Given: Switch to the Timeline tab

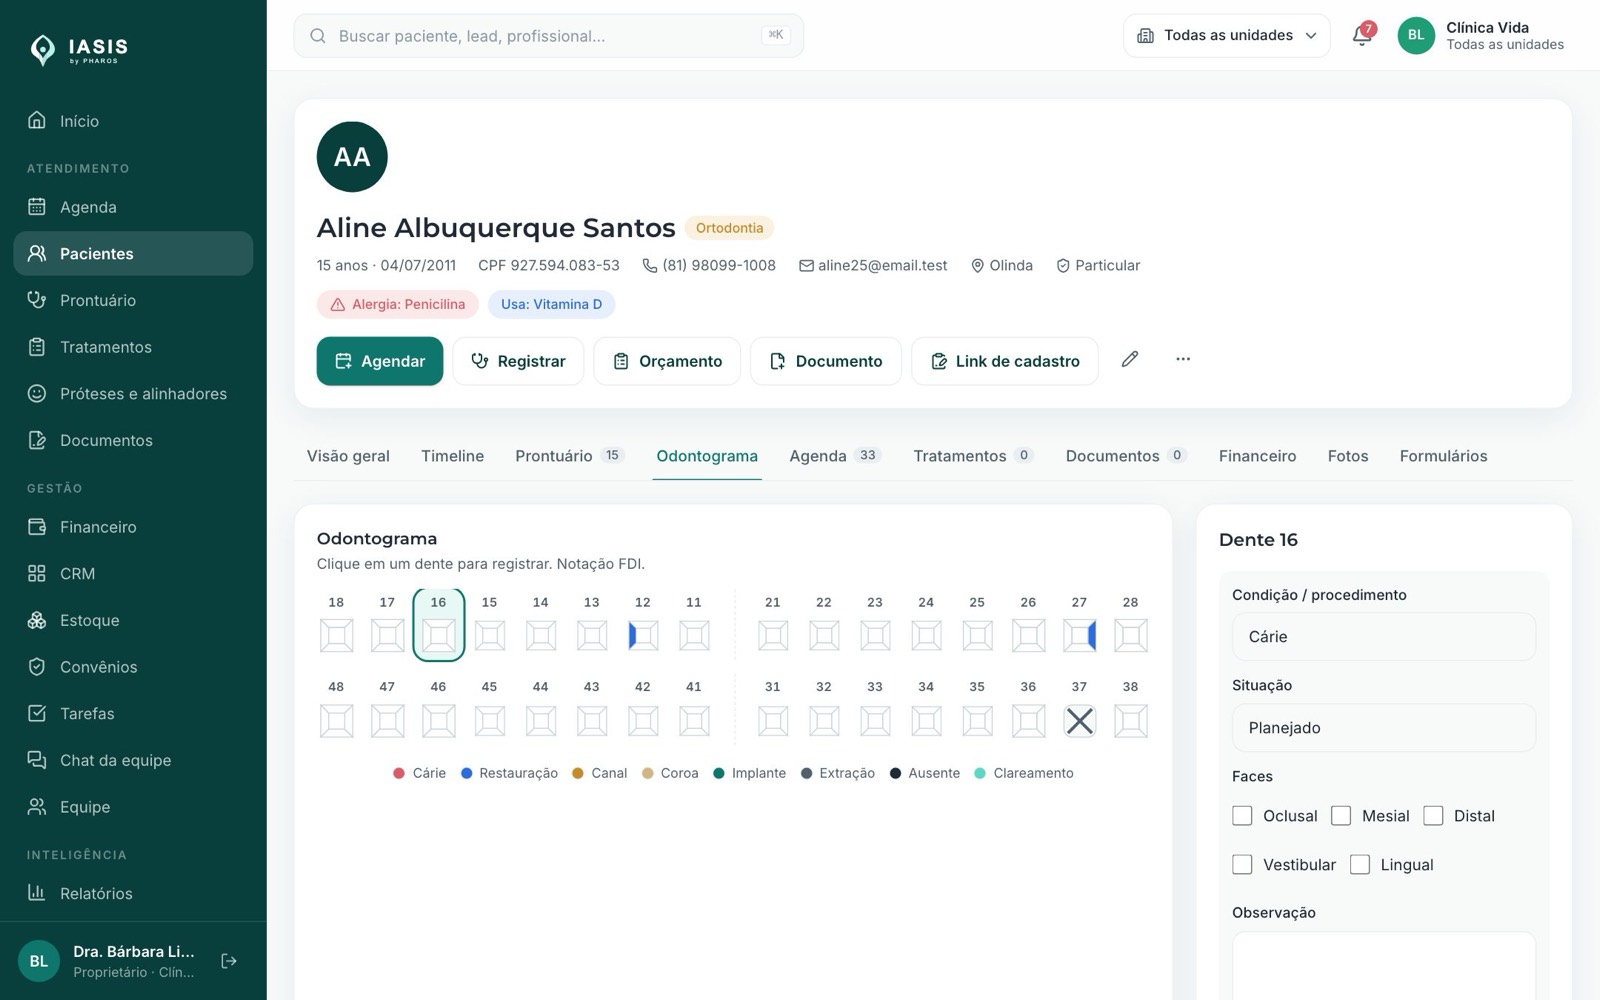Looking at the screenshot, I should pyautogui.click(x=452, y=456).
